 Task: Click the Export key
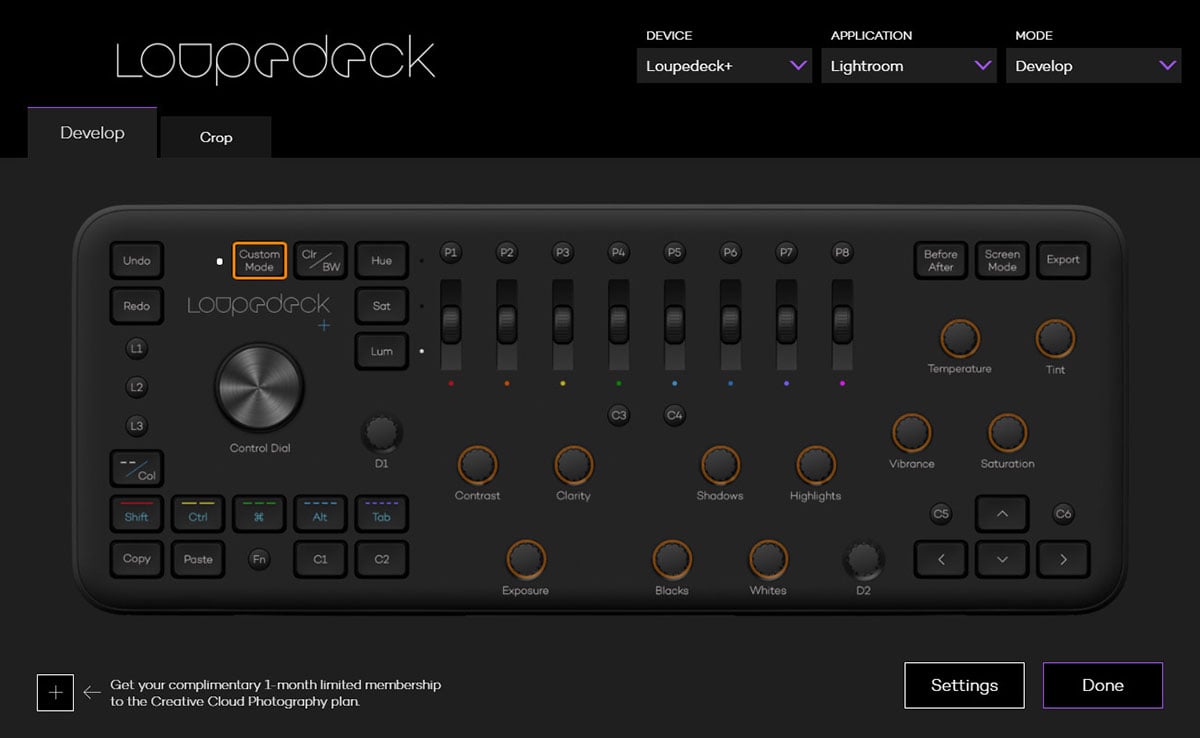point(1063,260)
